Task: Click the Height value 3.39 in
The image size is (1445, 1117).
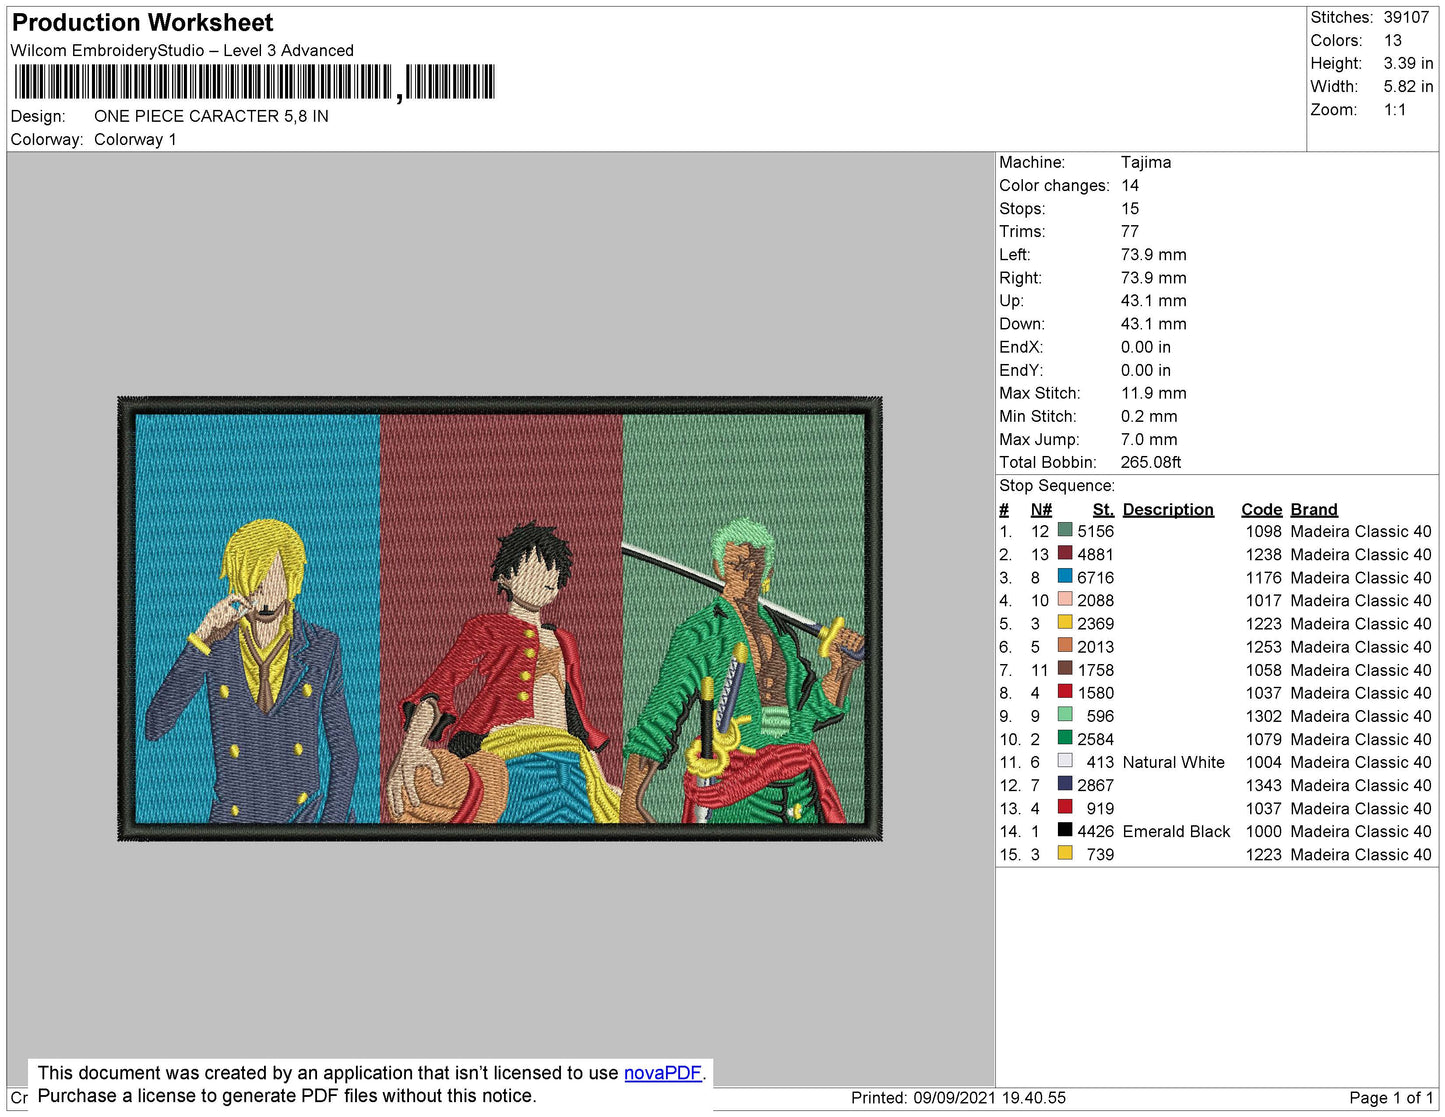Action: (x=1408, y=63)
